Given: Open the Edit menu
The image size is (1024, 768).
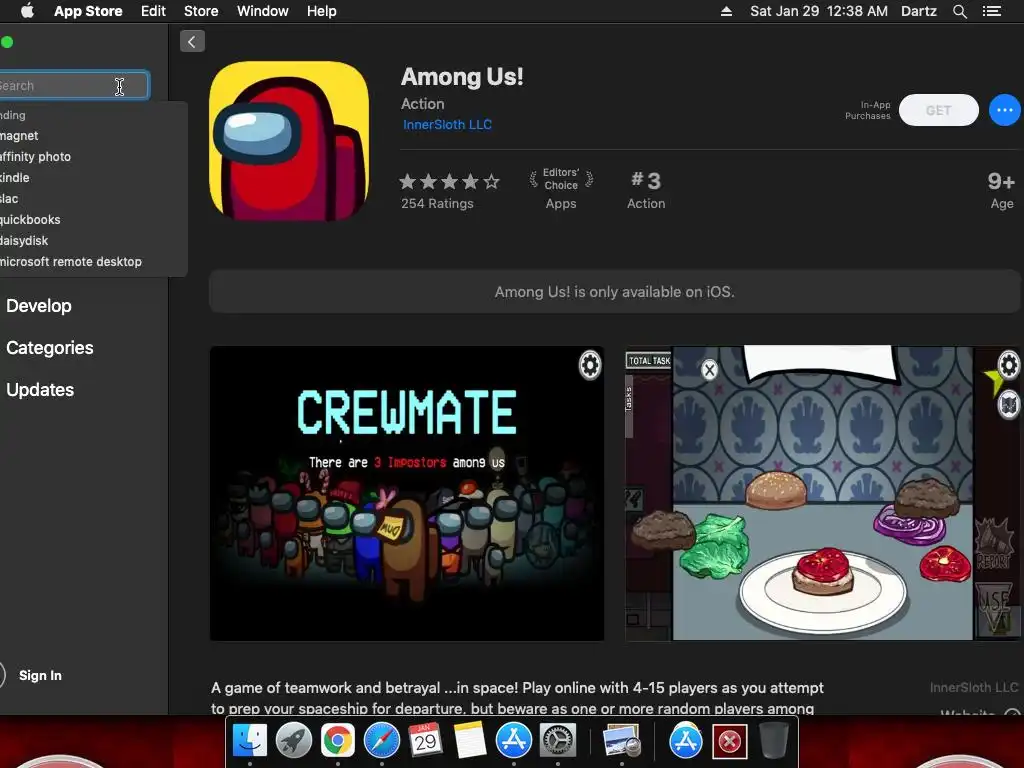Looking at the screenshot, I should (x=153, y=11).
